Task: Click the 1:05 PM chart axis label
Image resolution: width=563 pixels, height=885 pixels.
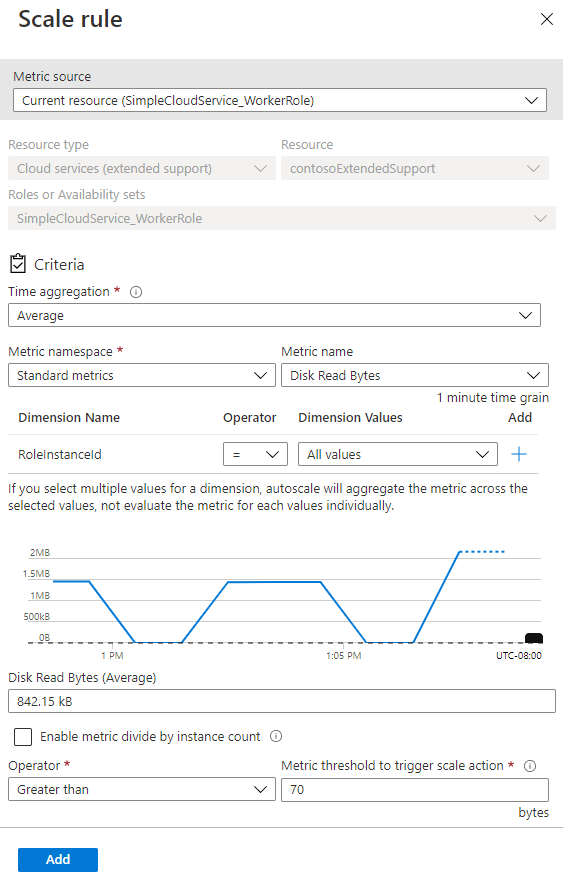Action: tap(343, 656)
